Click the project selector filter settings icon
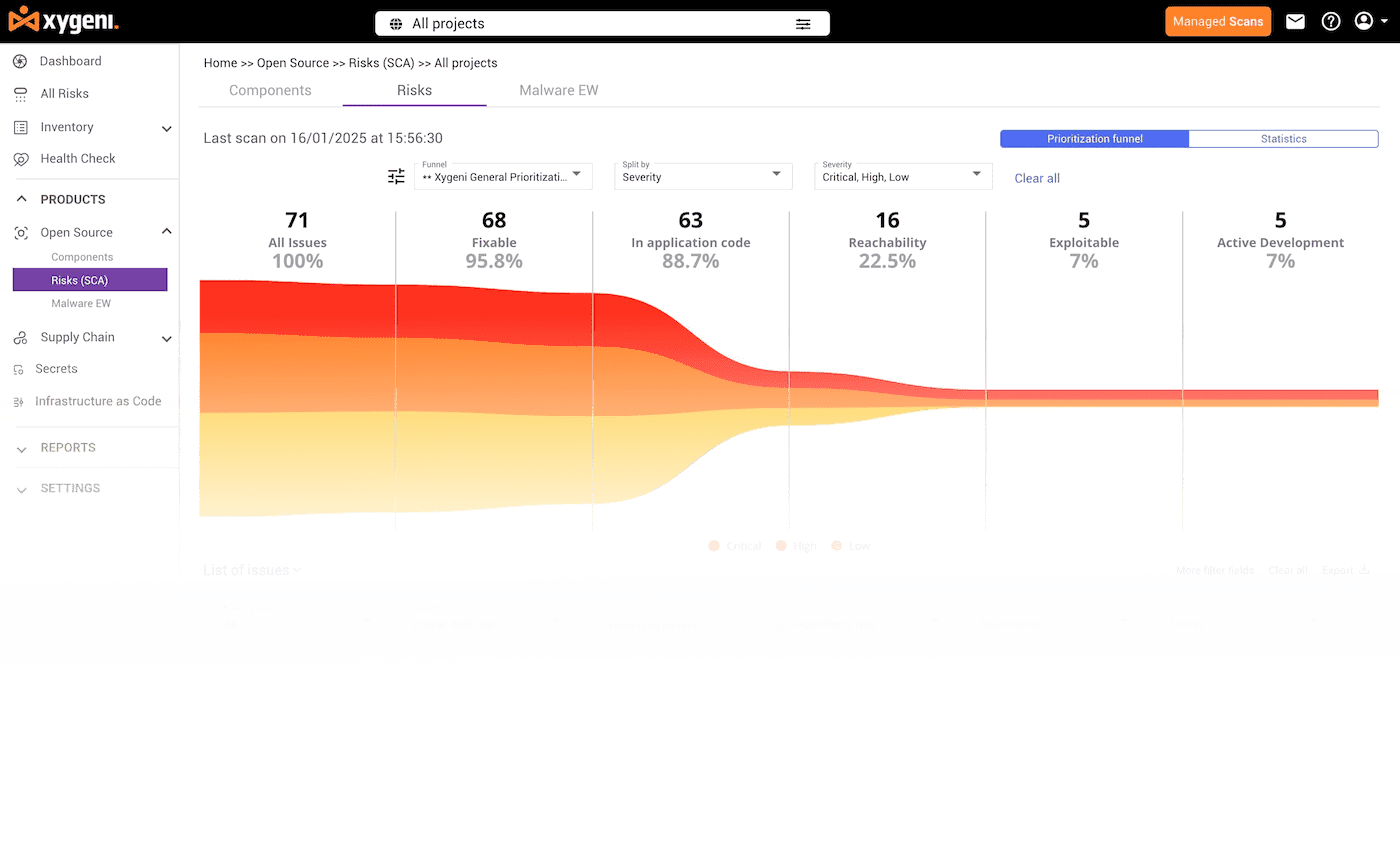1400x855 pixels. click(803, 24)
